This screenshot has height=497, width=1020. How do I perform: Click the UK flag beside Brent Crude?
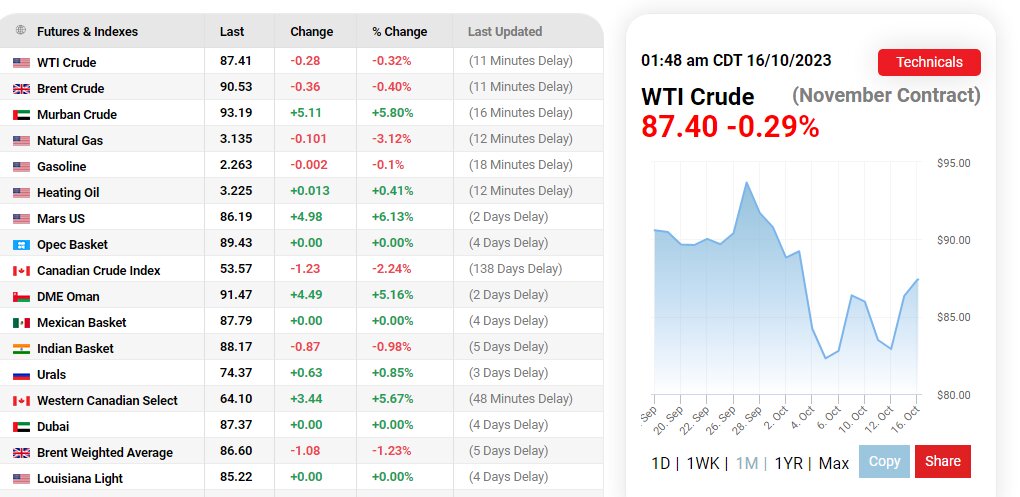[x=21, y=89]
